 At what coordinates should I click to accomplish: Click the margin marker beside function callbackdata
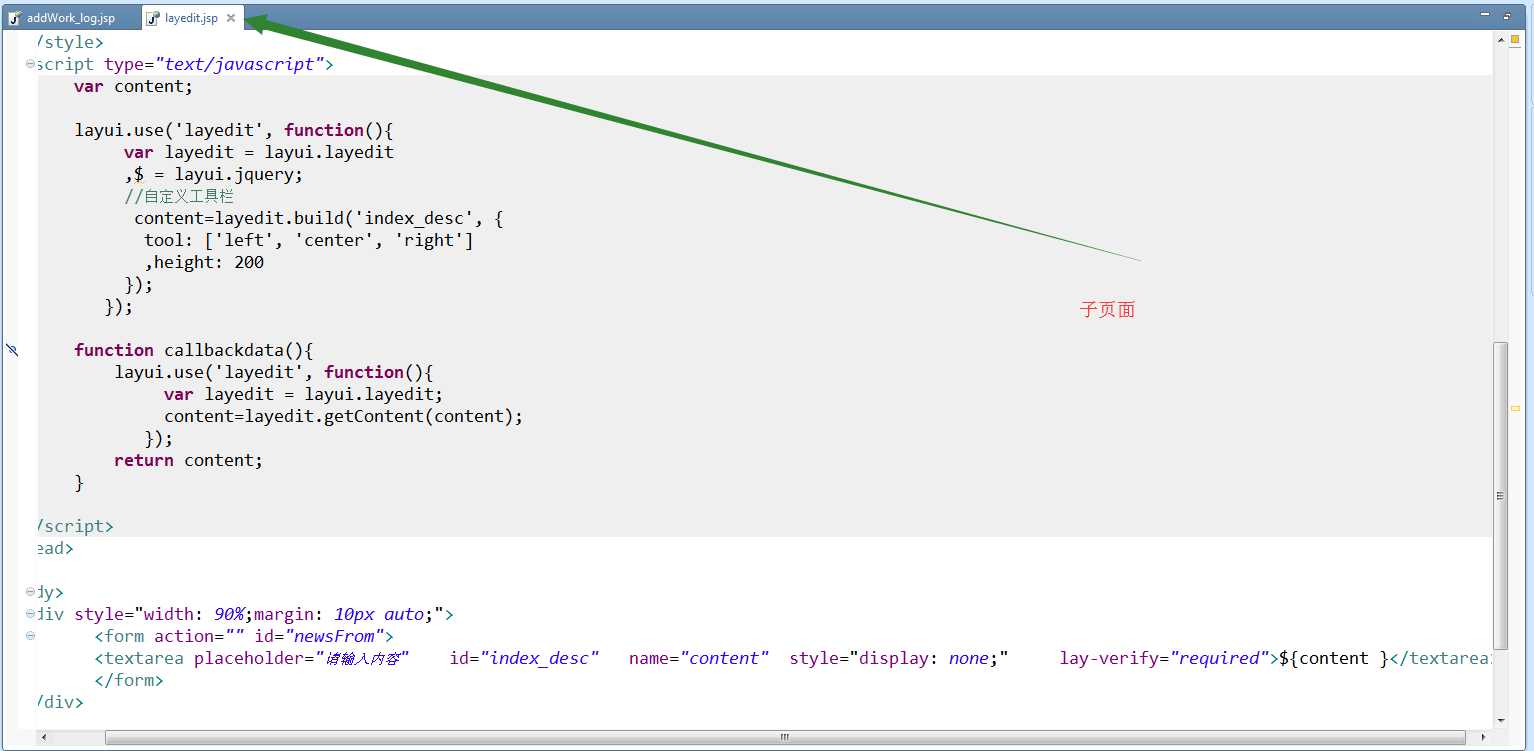click(12, 350)
